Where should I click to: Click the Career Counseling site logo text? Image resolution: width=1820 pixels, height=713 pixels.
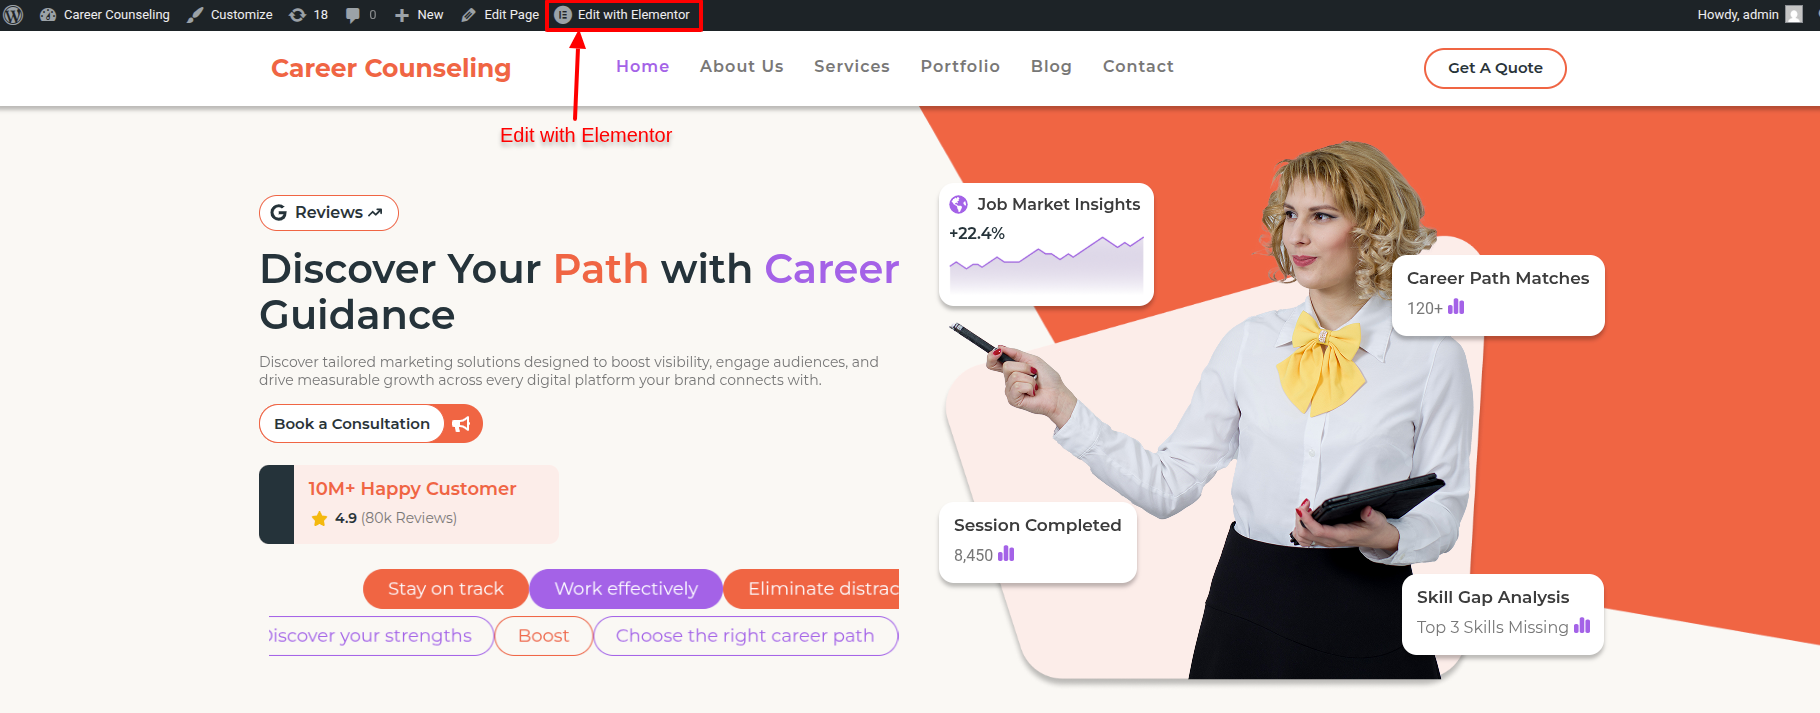coord(391,68)
